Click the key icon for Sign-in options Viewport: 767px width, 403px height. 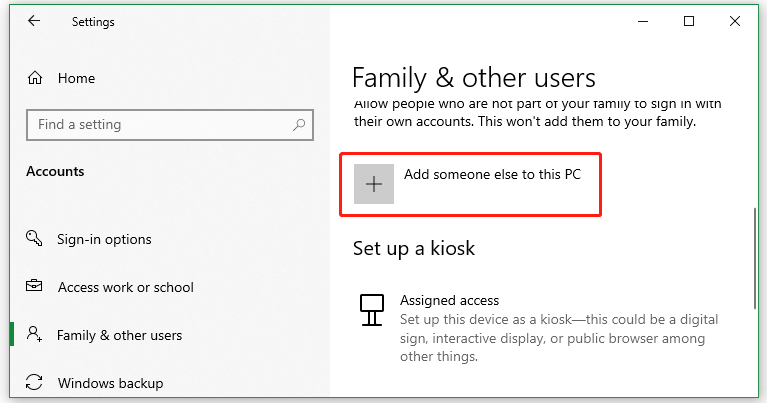coord(35,239)
